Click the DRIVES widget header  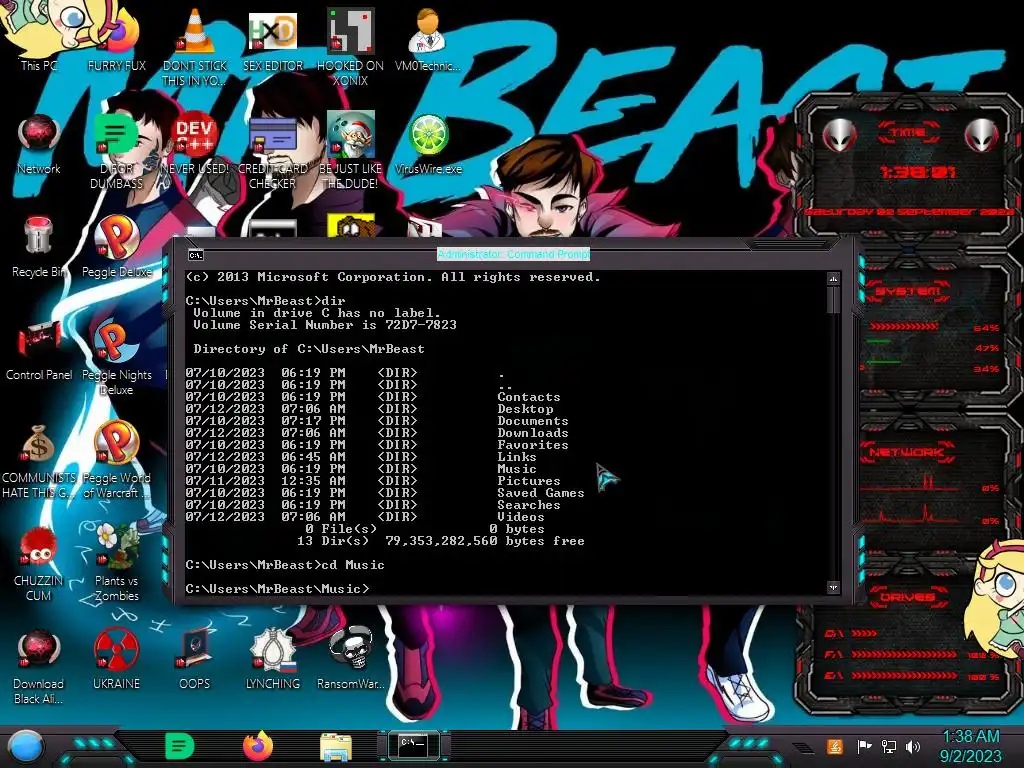click(907, 597)
